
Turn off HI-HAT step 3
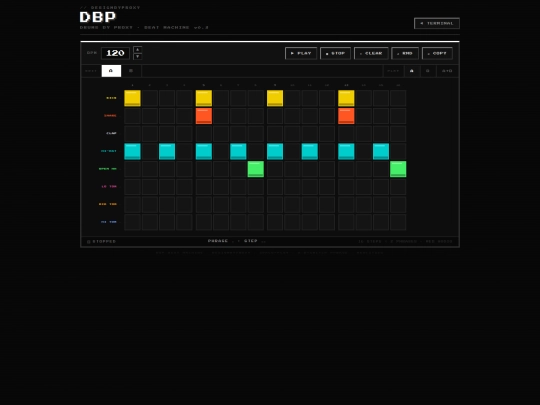pyautogui.click(x=167, y=152)
